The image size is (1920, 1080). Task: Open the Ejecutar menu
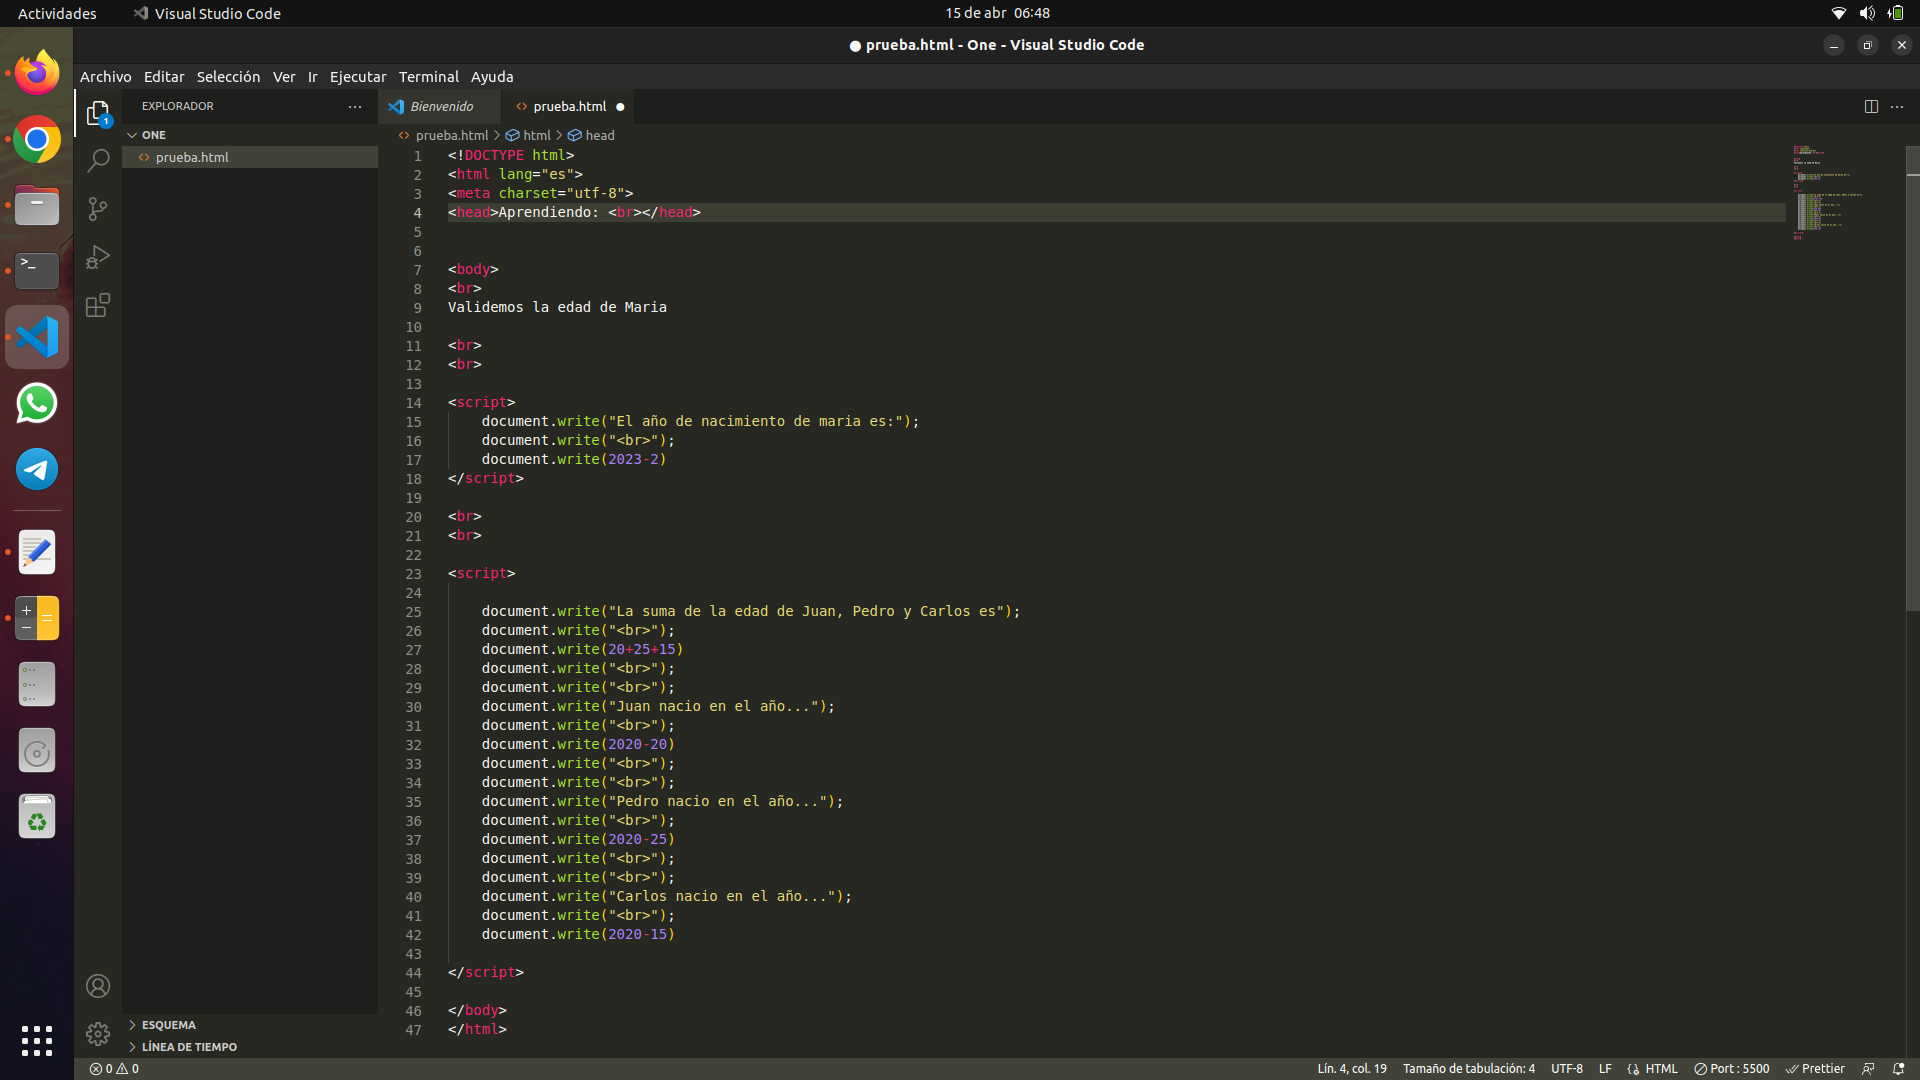tap(358, 77)
